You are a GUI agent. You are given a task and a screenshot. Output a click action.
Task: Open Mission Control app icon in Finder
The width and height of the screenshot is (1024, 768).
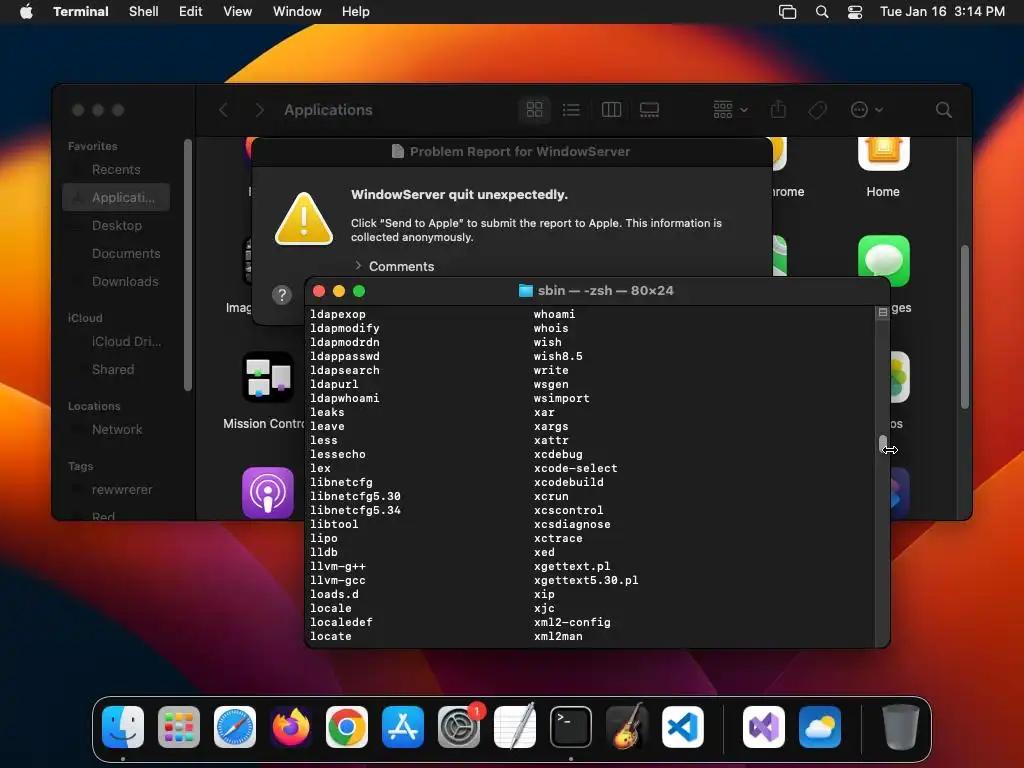268,377
